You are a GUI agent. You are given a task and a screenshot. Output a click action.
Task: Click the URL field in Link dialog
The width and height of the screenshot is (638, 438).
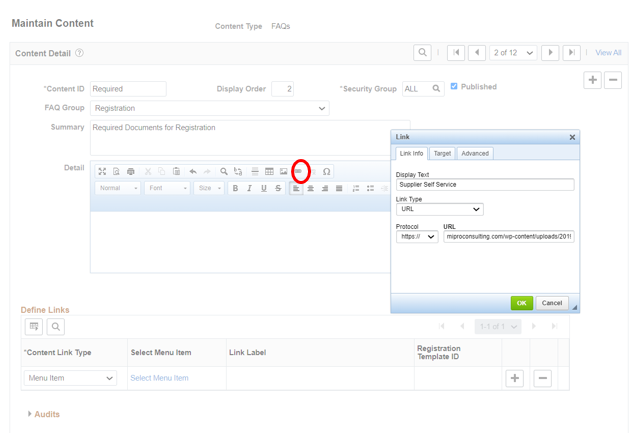tap(509, 237)
